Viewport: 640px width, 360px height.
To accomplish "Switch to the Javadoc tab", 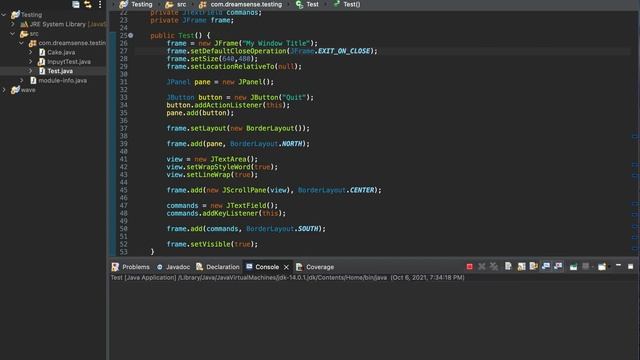I will [173, 267].
